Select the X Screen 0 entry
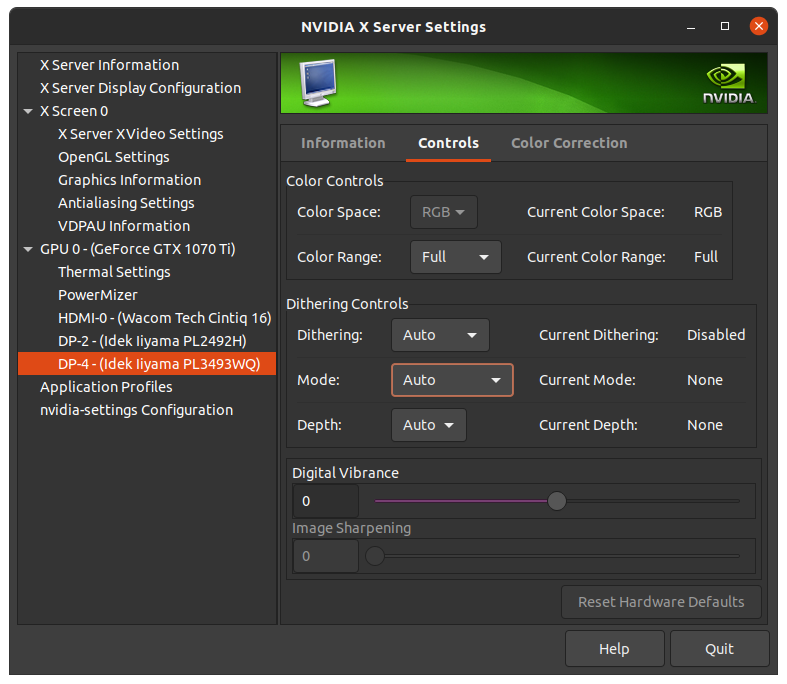Image resolution: width=787 pixels, height=684 pixels. (x=74, y=111)
